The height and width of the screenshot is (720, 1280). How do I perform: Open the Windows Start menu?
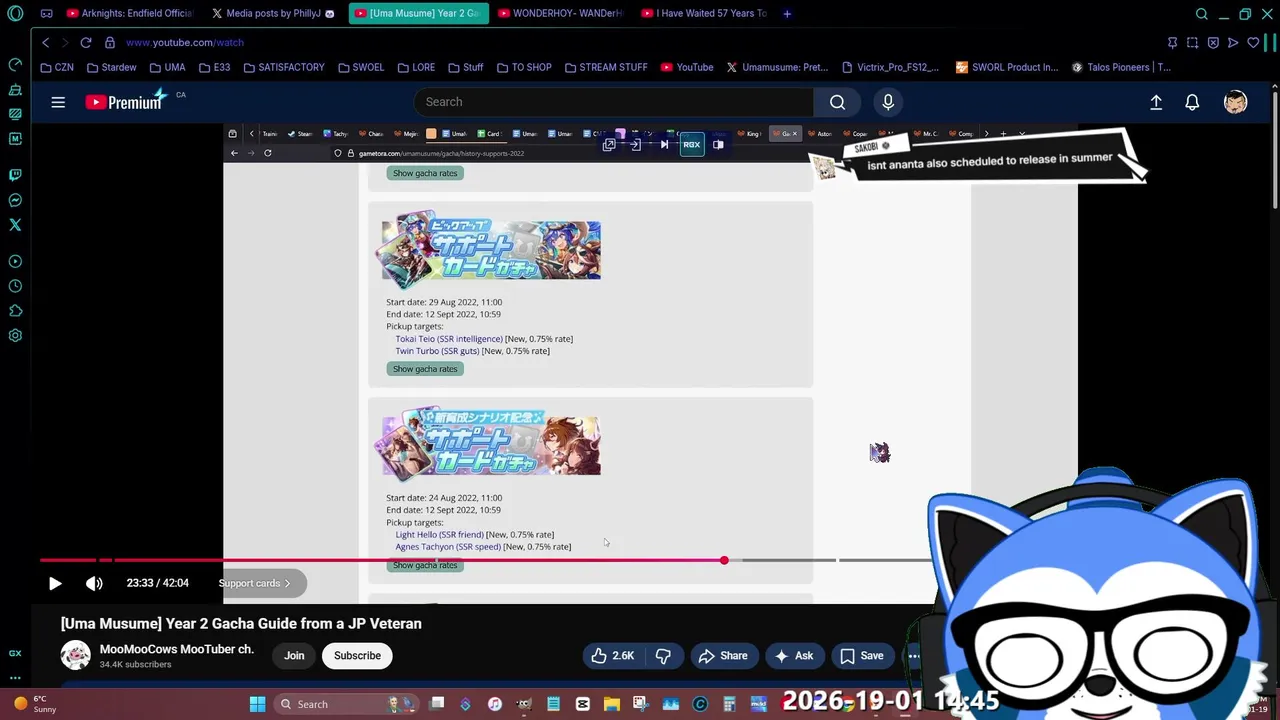(x=257, y=704)
